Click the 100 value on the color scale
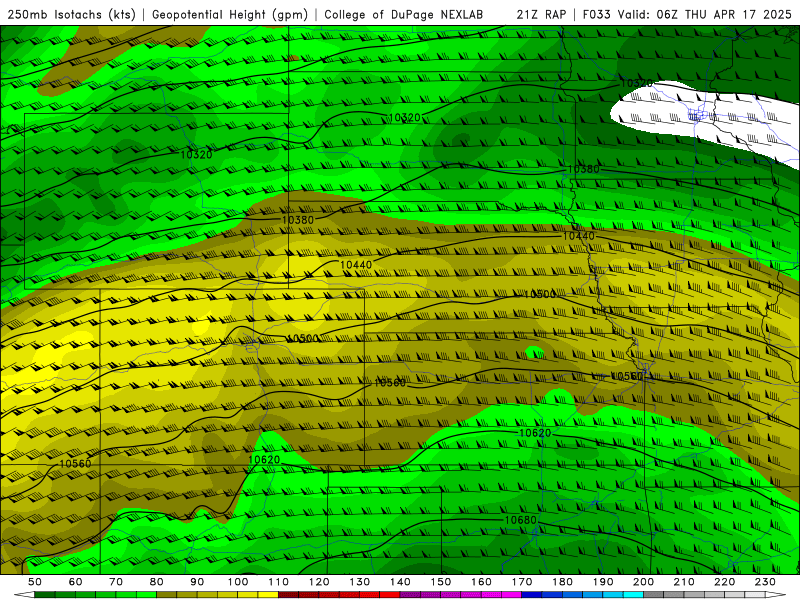This screenshot has width=800, height=600. [x=238, y=582]
